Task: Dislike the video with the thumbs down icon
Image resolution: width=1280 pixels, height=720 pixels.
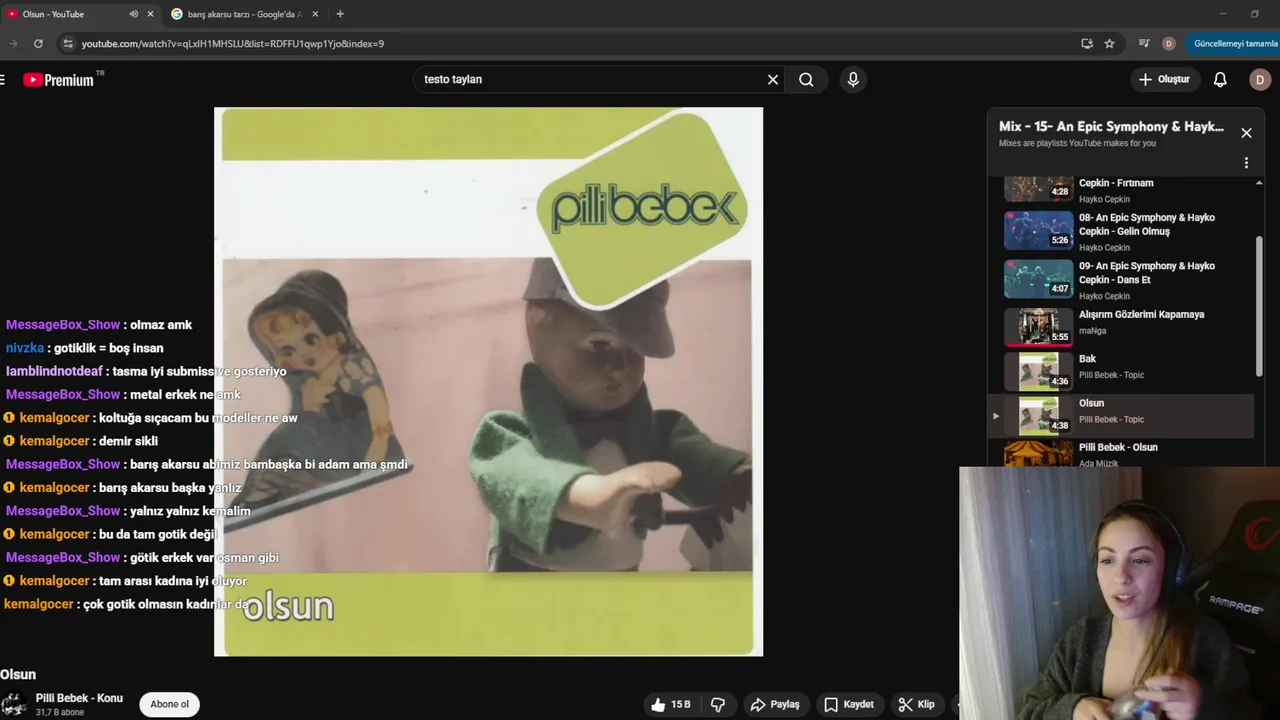Action: tap(718, 704)
